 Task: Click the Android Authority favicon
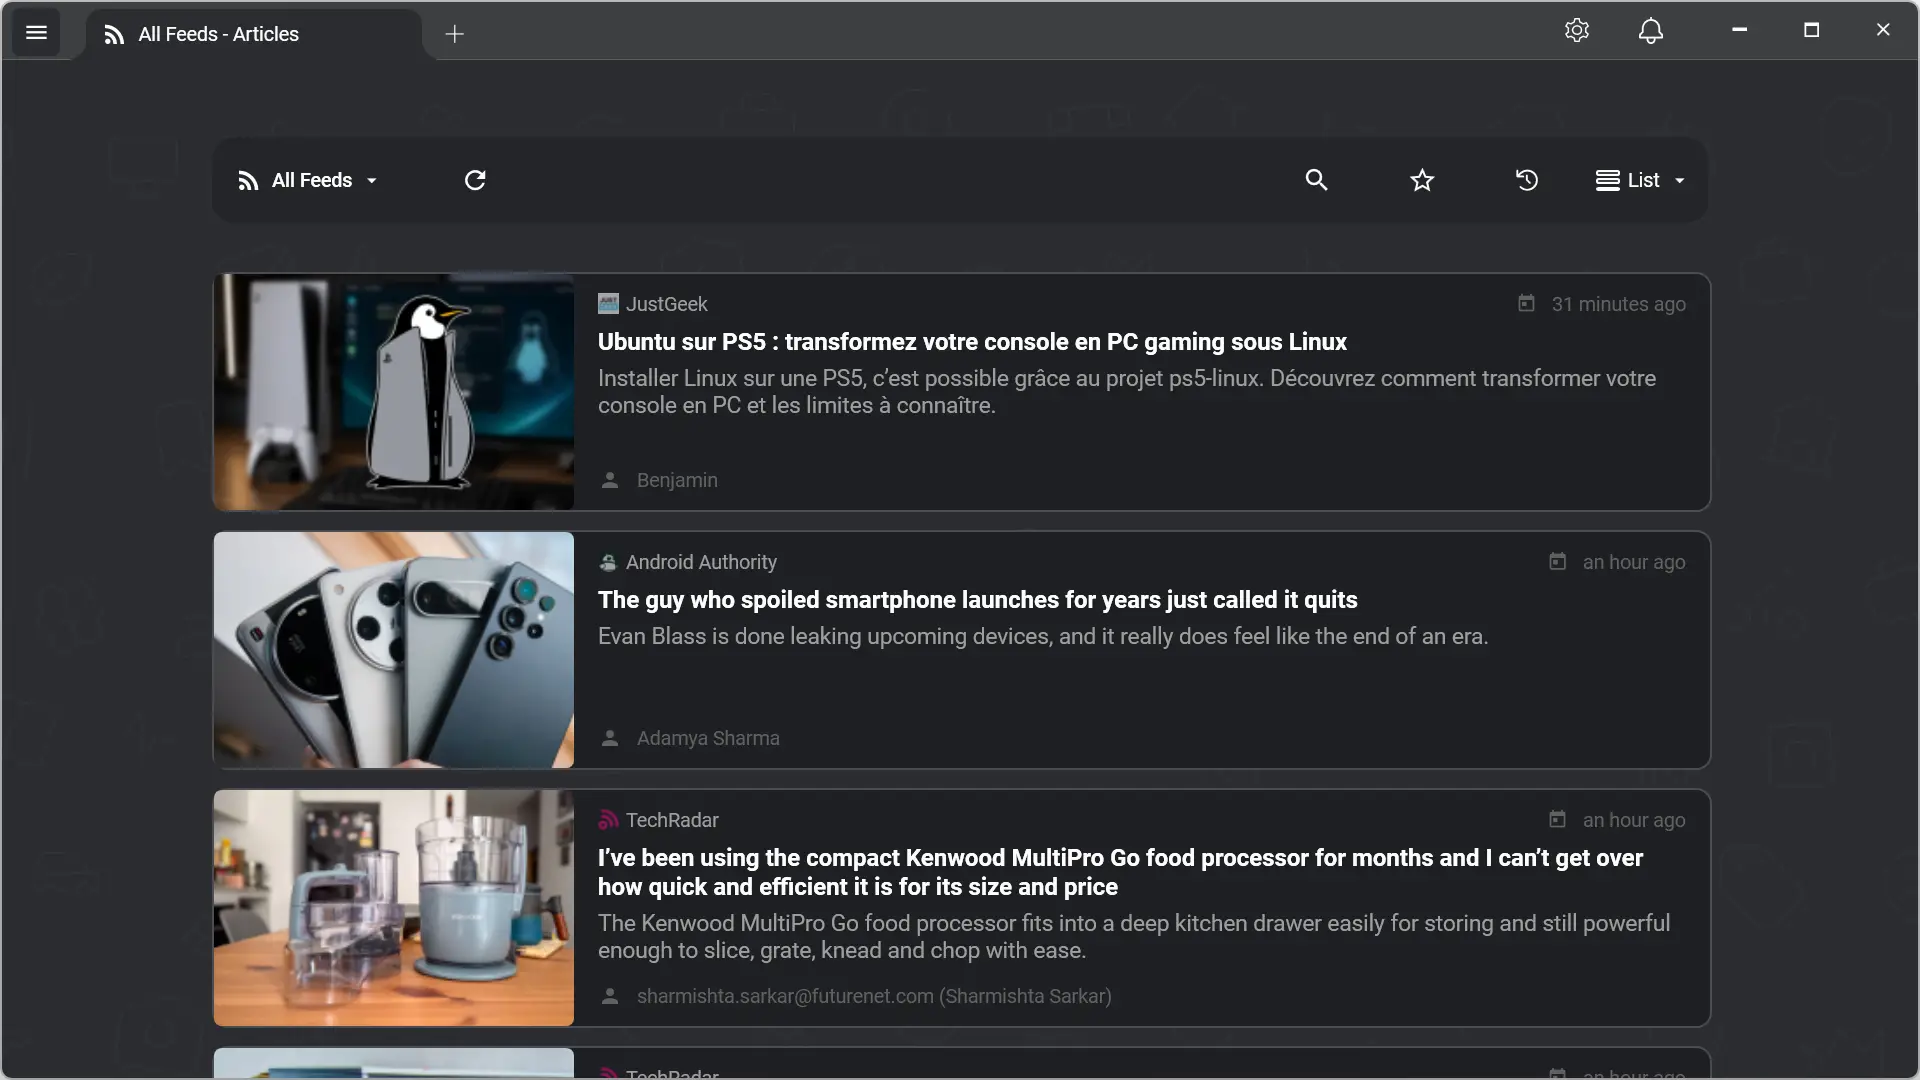tap(608, 562)
